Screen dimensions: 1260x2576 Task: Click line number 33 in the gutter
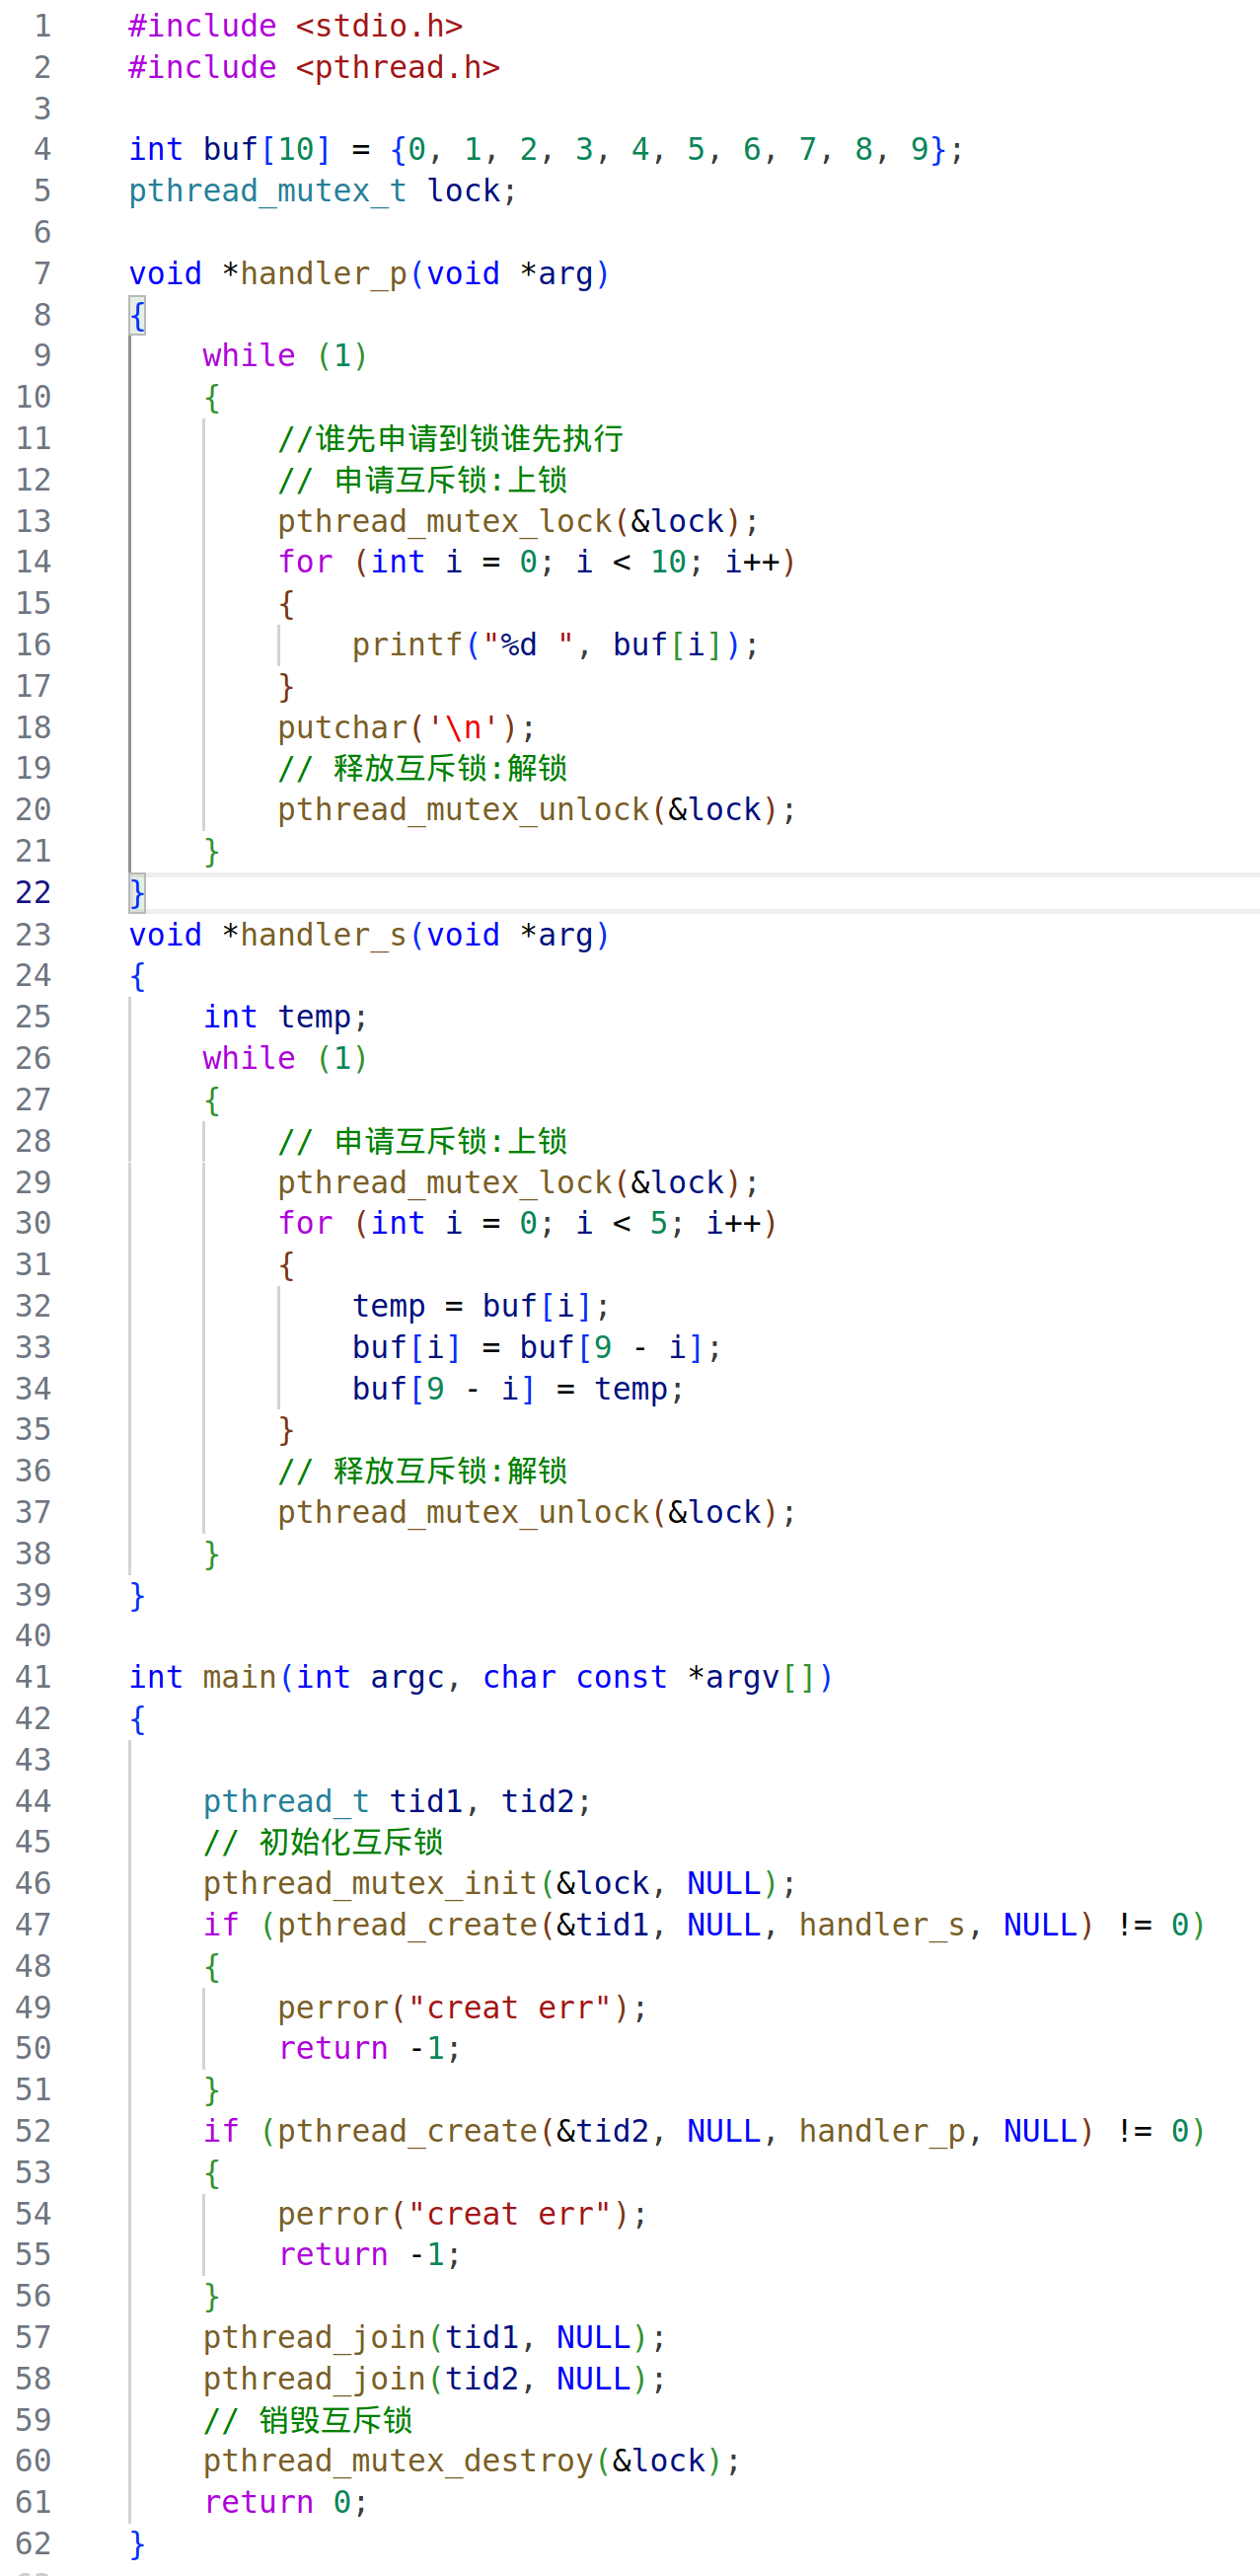click(x=33, y=1347)
